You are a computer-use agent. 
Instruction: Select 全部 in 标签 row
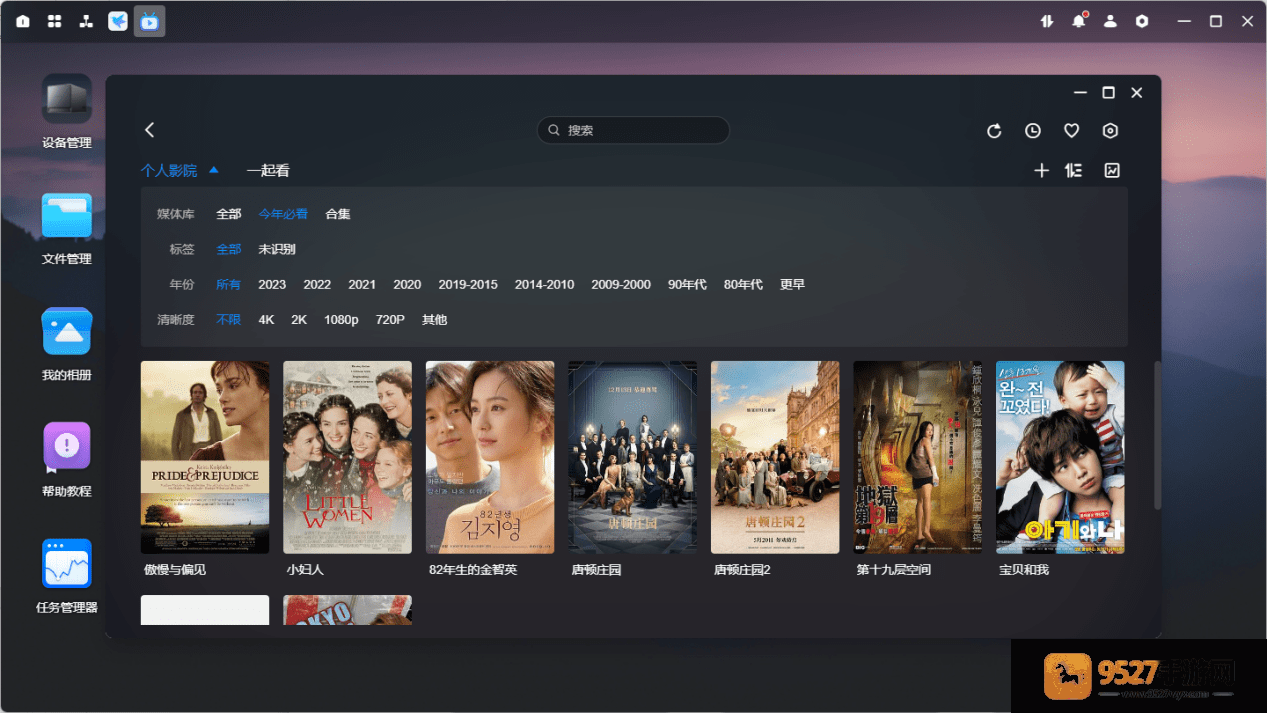229,249
